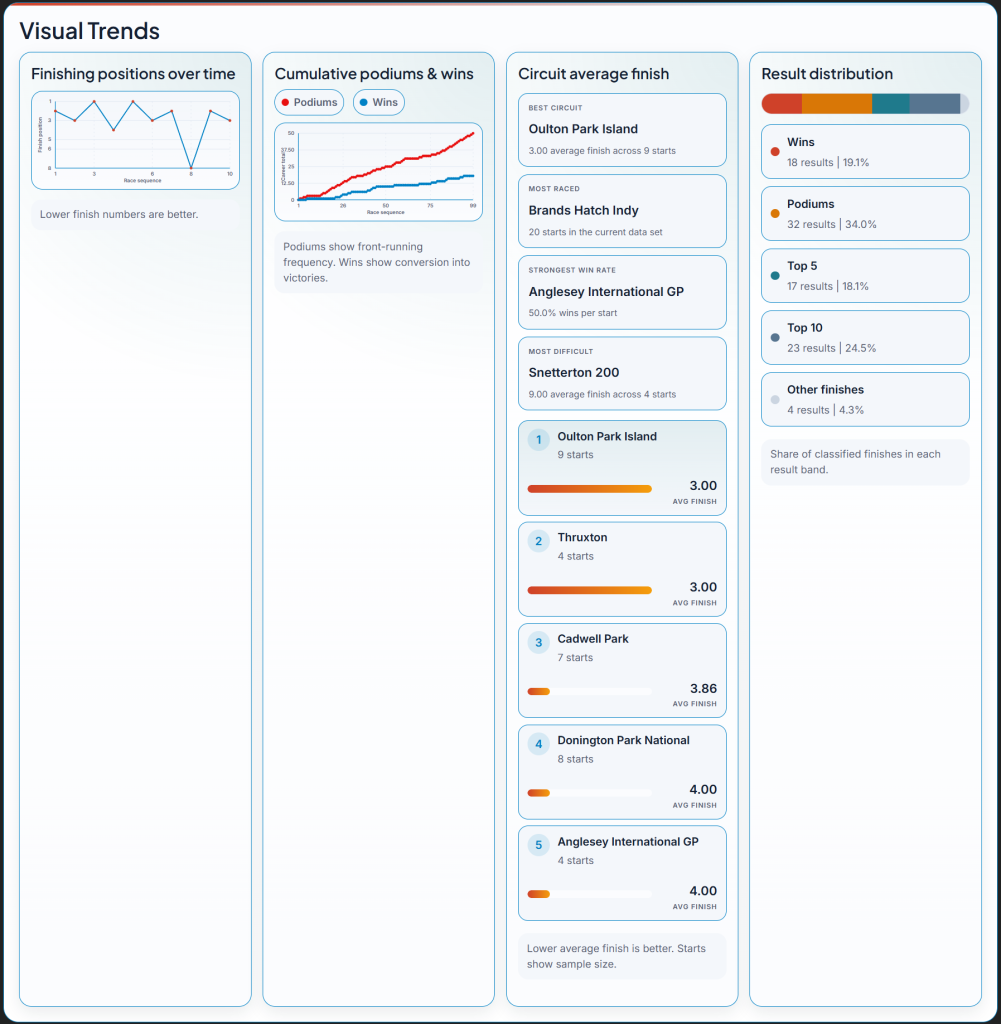Toggle the Podiums legend chip
The image size is (1001, 1024).
(x=309, y=102)
